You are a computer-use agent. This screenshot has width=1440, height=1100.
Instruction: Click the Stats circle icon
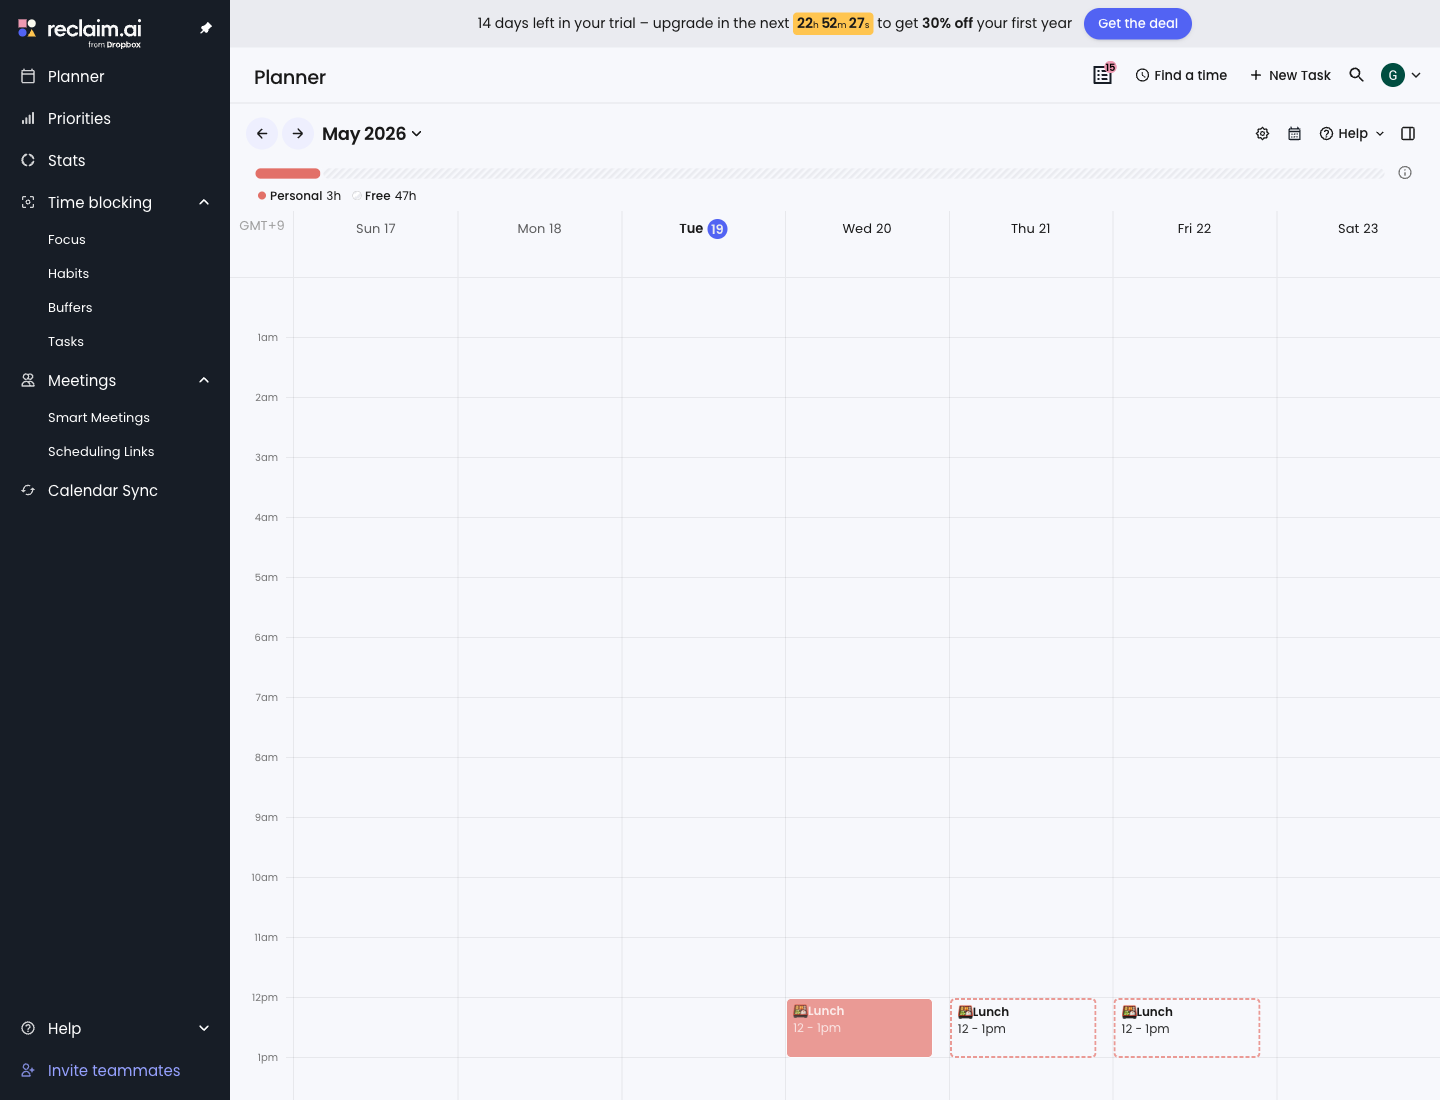pos(28,160)
